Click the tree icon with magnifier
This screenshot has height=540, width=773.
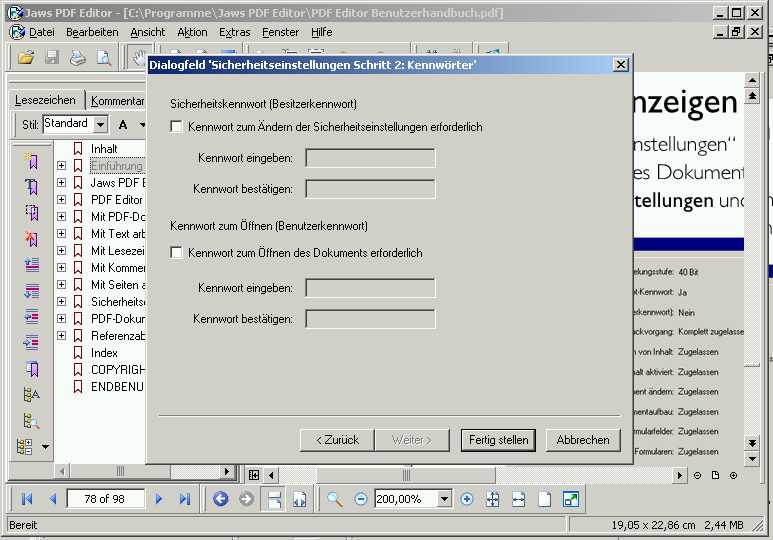(x=32, y=420)
